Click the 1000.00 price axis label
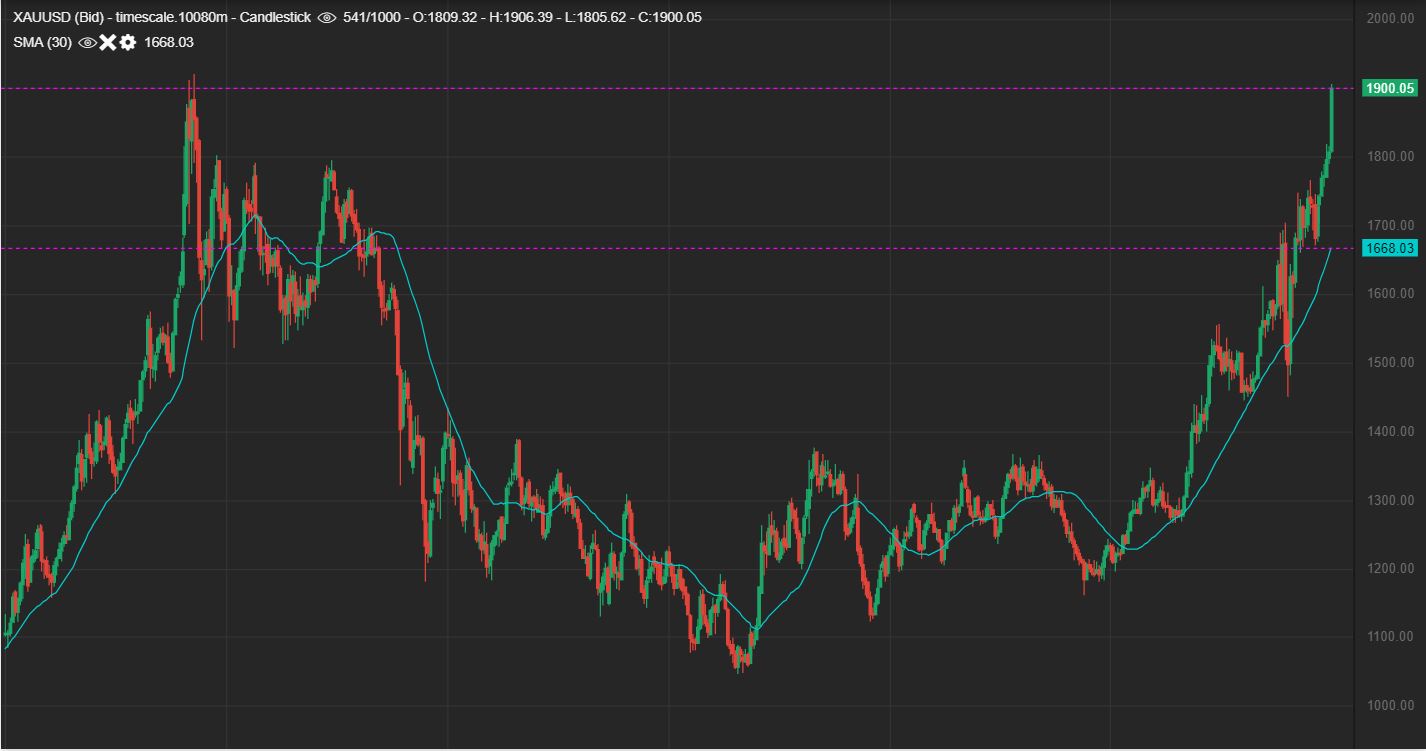Screen dimensions: 1426x751 click(1390, 705)
